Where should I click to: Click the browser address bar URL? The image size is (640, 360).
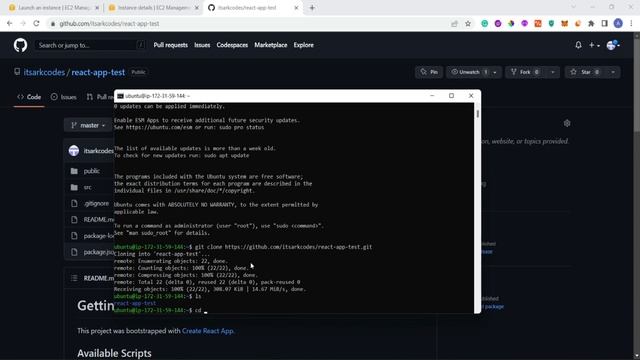tap(109, 24)
